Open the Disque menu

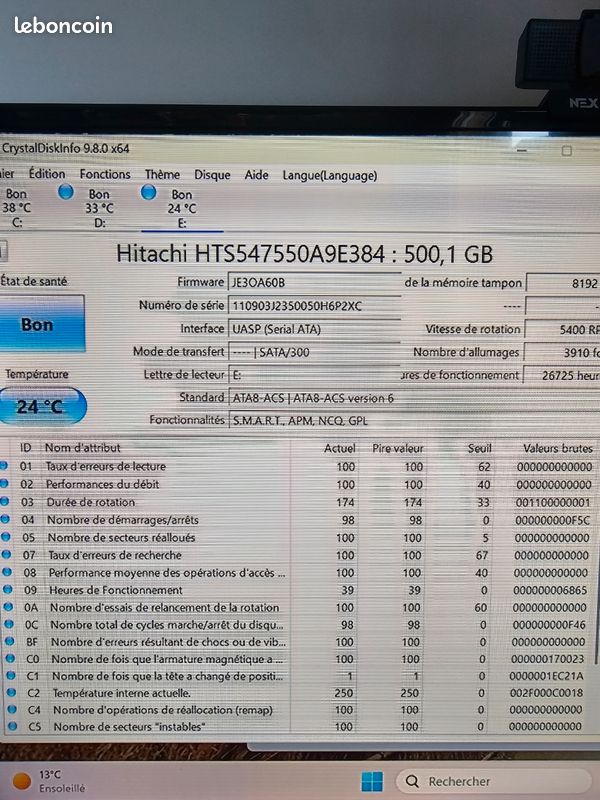[212, 175]
